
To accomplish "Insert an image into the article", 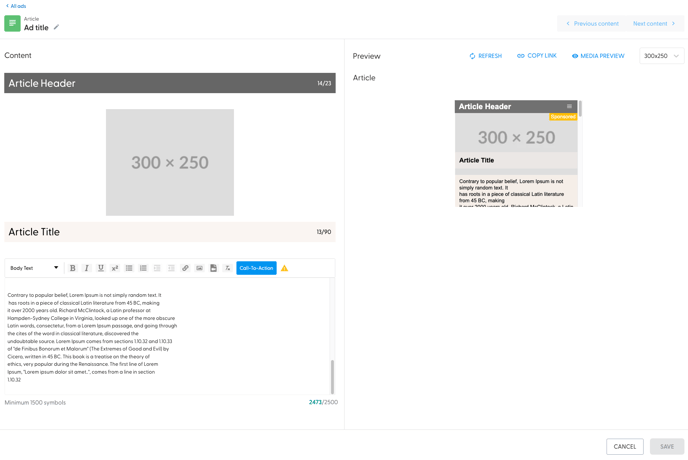I will pos(199,268).
